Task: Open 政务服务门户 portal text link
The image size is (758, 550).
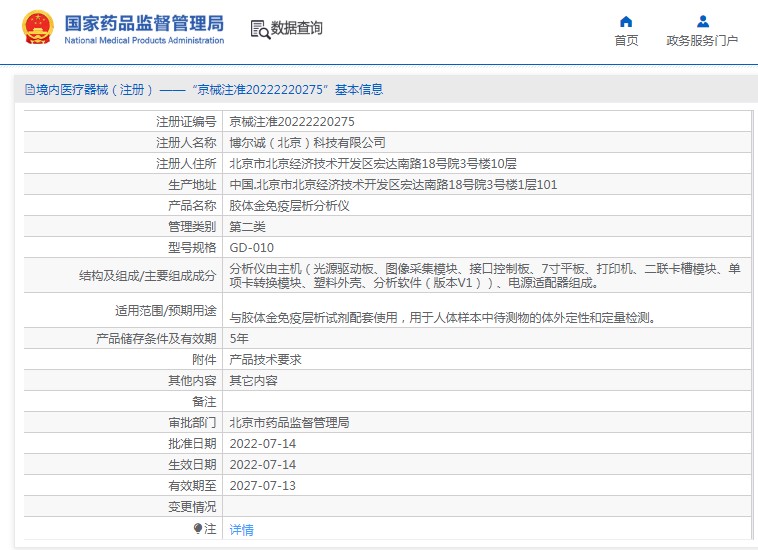Action: tap(702, 41)
